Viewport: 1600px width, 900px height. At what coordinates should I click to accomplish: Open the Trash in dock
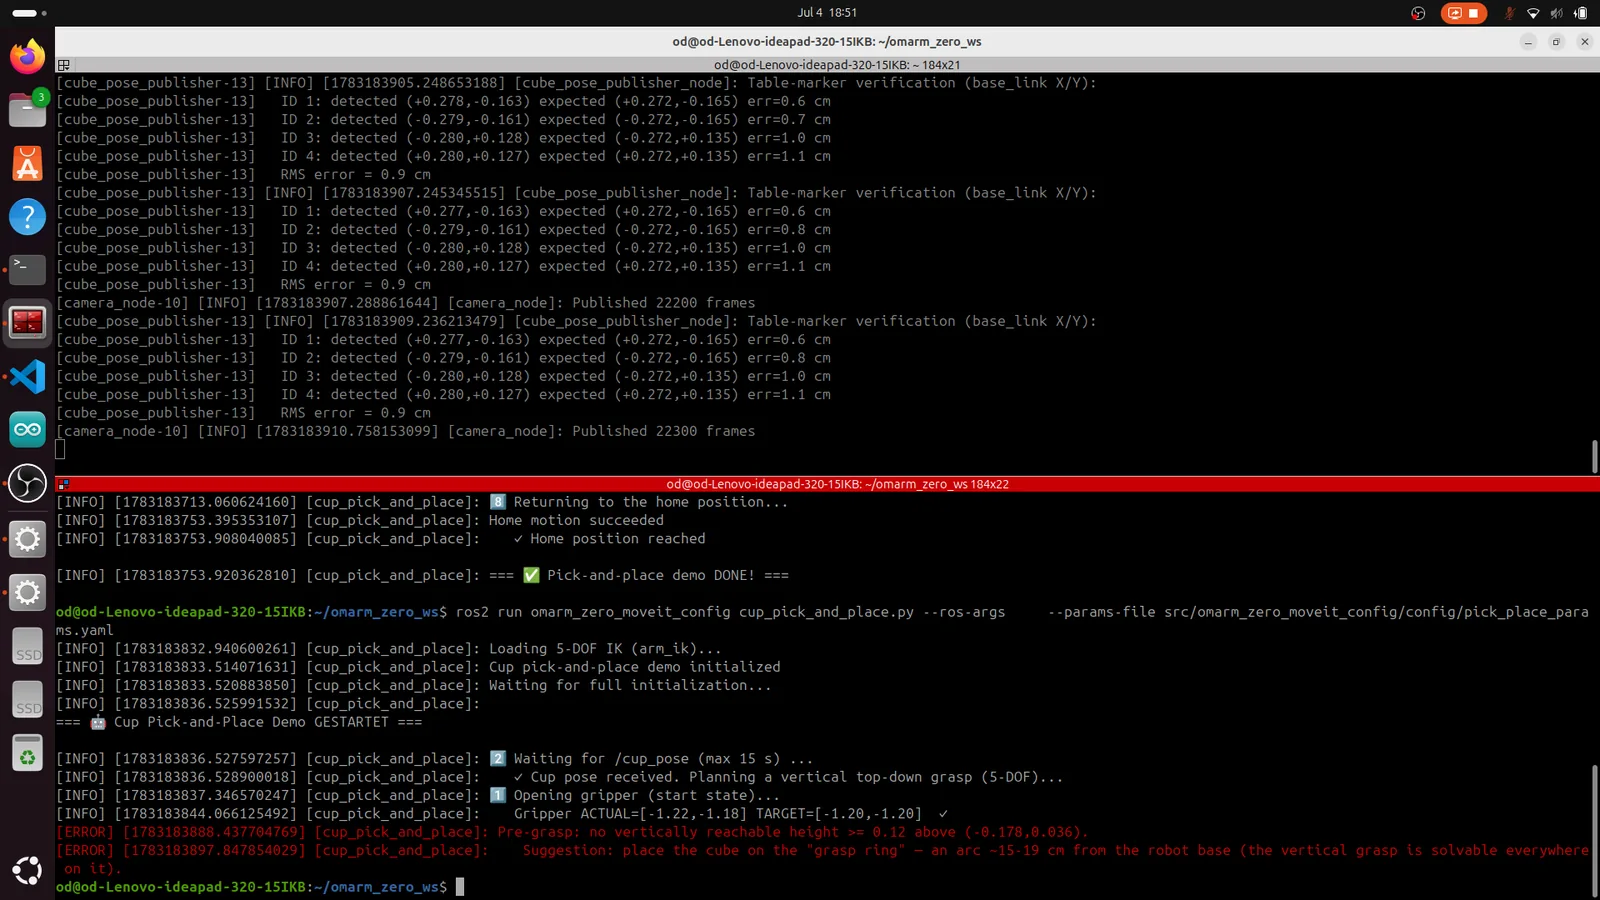click(27, 753)
